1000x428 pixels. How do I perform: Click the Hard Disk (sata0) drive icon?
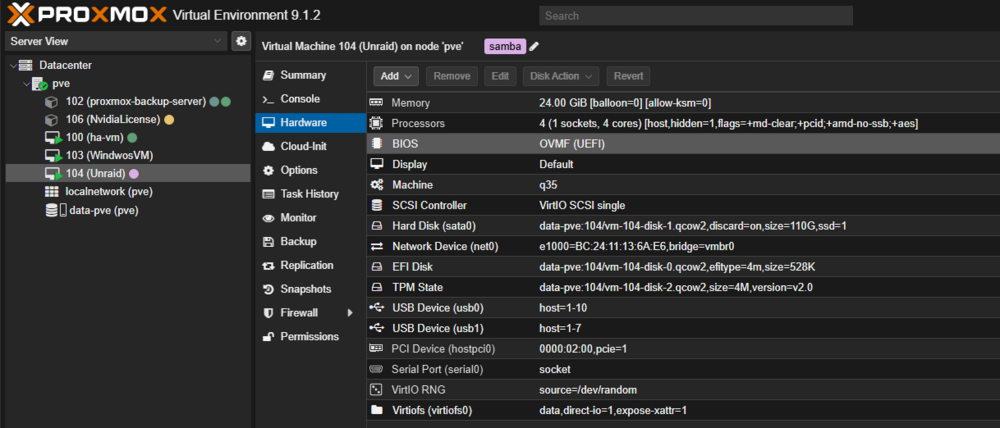point(376,226)
